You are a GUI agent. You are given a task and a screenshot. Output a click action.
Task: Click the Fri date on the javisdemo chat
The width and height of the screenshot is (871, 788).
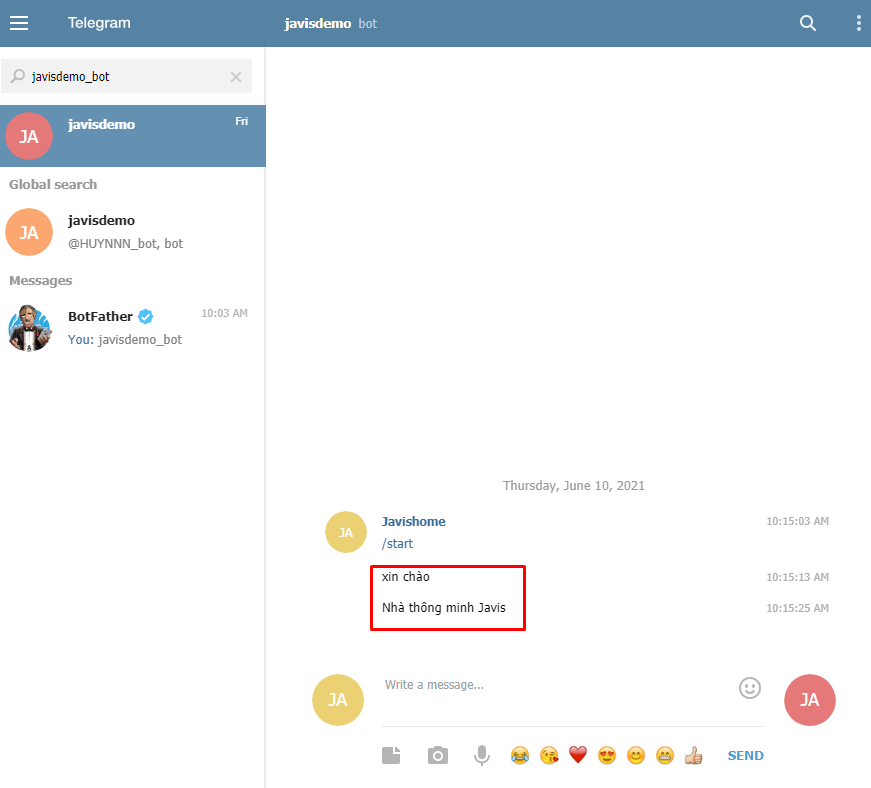click(x=242, y=121)
